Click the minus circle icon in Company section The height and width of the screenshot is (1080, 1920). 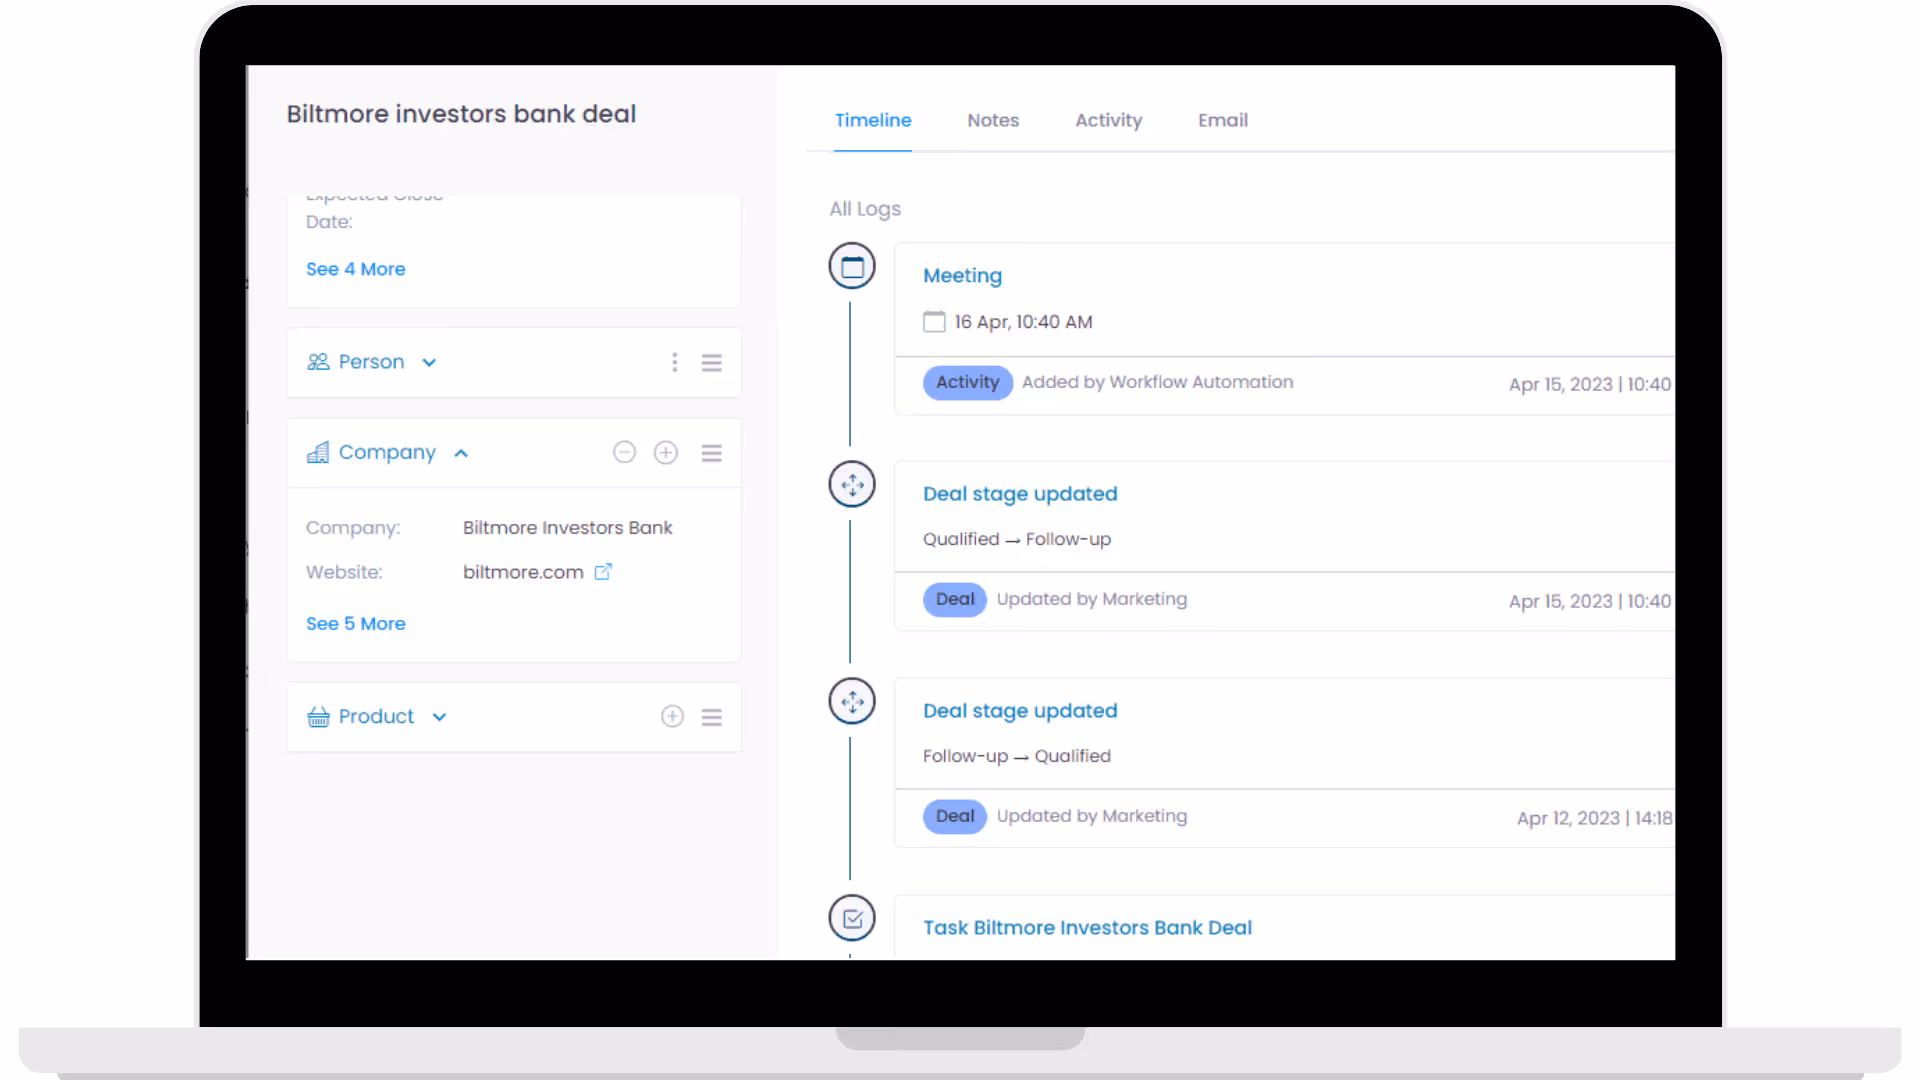click(x=624, y=453)
